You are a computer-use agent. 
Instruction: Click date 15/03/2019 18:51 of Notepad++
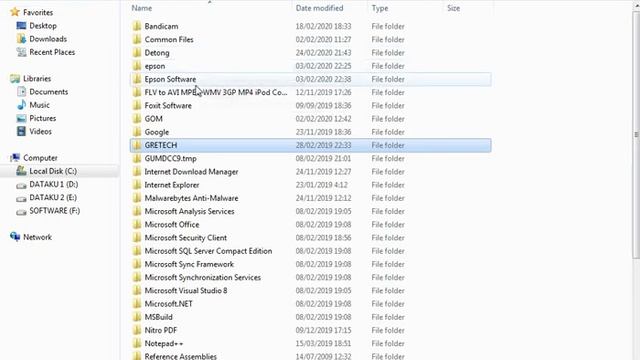[323, 343]
